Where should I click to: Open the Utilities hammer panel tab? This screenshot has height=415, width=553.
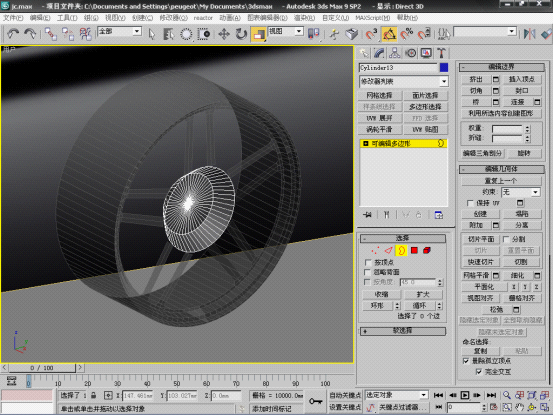[441, 53]
